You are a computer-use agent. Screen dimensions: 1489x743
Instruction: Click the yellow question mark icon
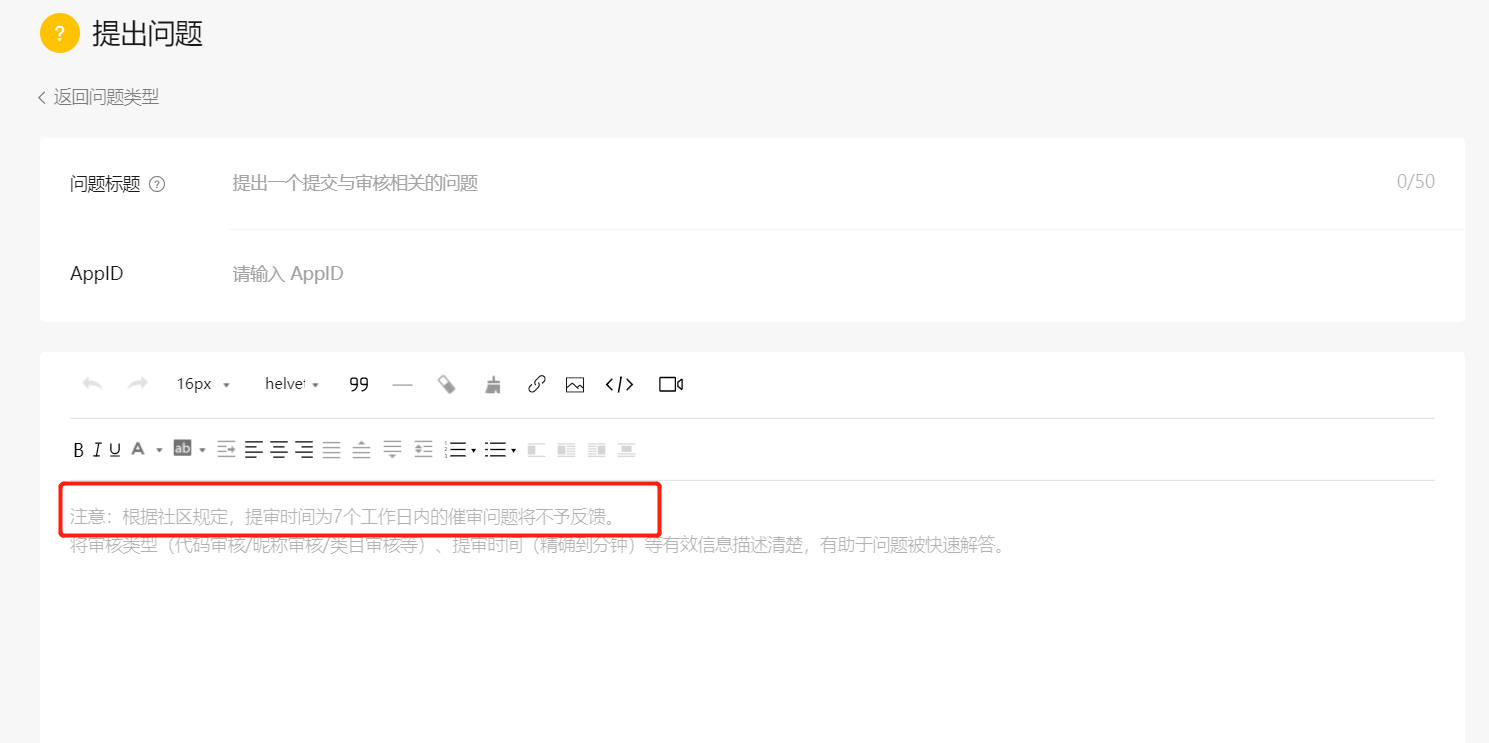59,33
